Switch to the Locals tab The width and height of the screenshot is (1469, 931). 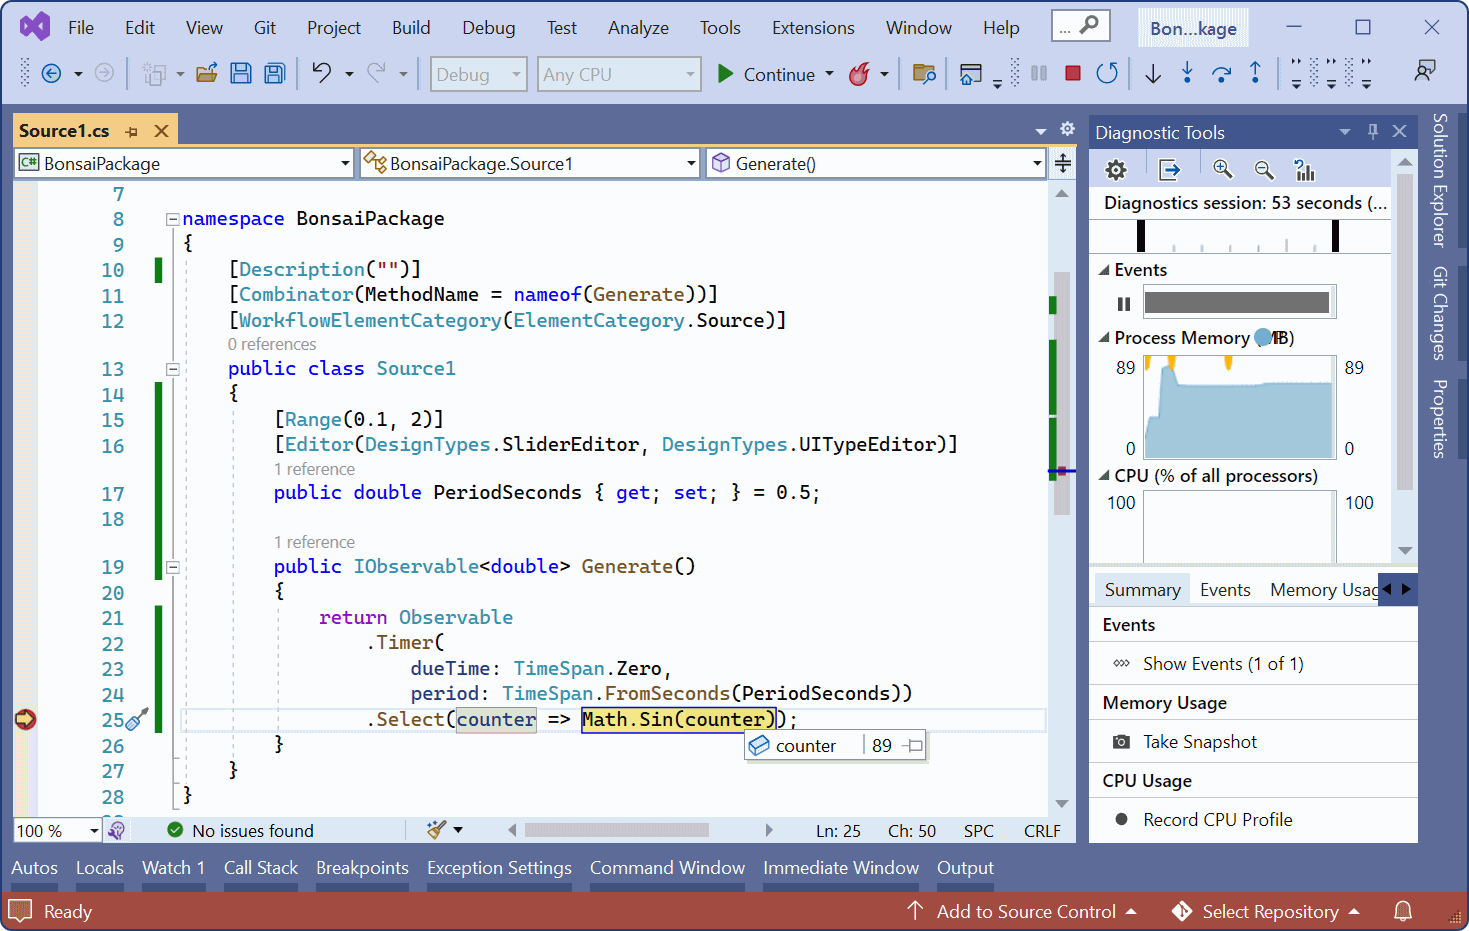(100, 868)
